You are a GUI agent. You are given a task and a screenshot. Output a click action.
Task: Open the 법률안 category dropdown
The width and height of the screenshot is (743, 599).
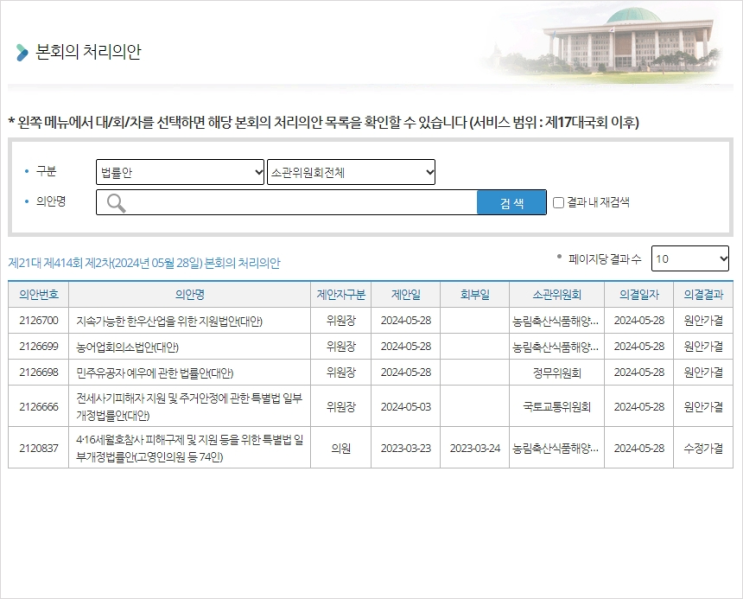(180, 172)
